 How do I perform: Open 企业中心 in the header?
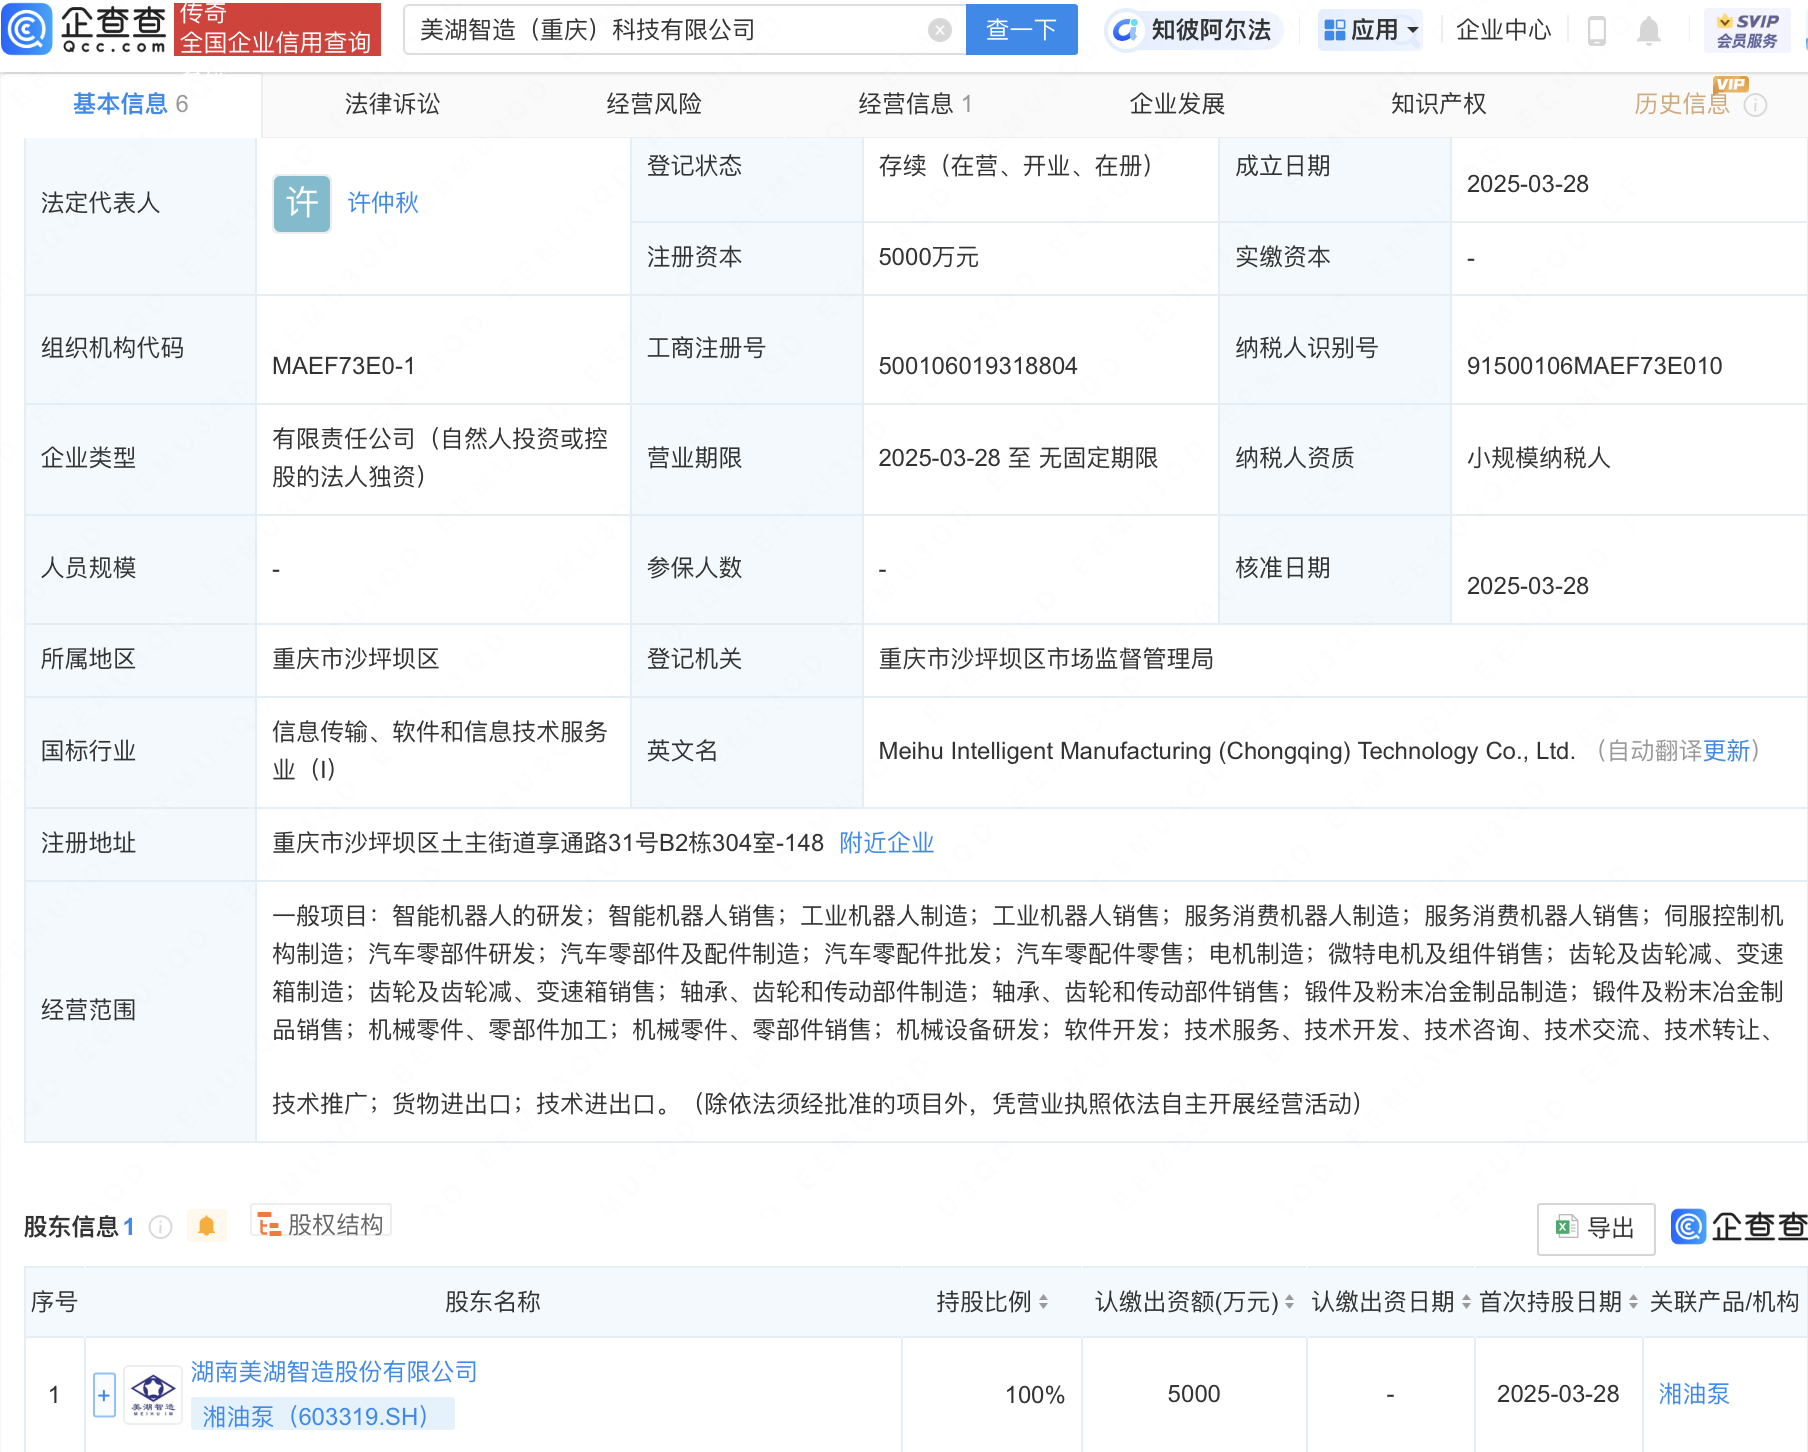(1503, 30)
